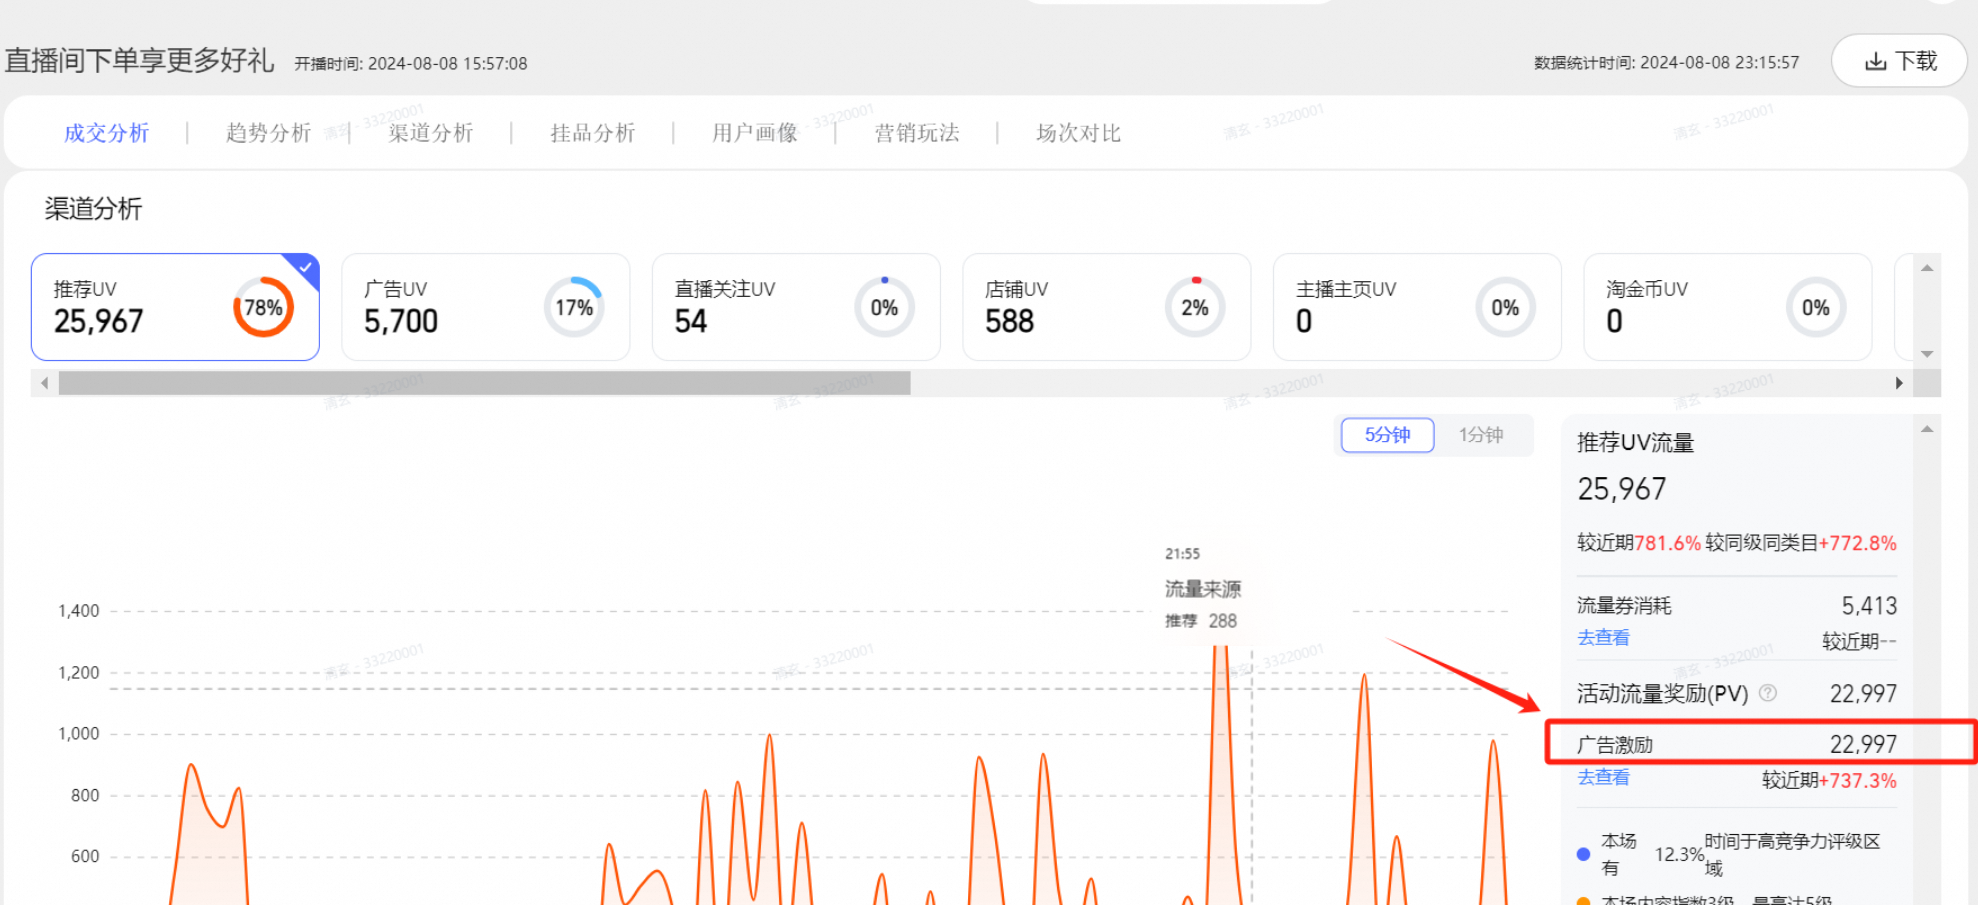Click the 渠道分析 section heading

(93, 209)
